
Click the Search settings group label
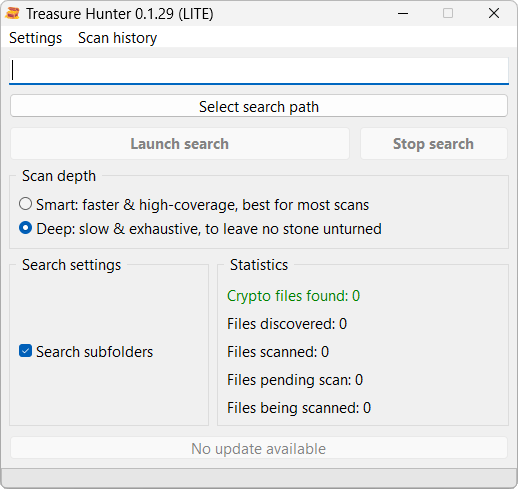(72, 265)
